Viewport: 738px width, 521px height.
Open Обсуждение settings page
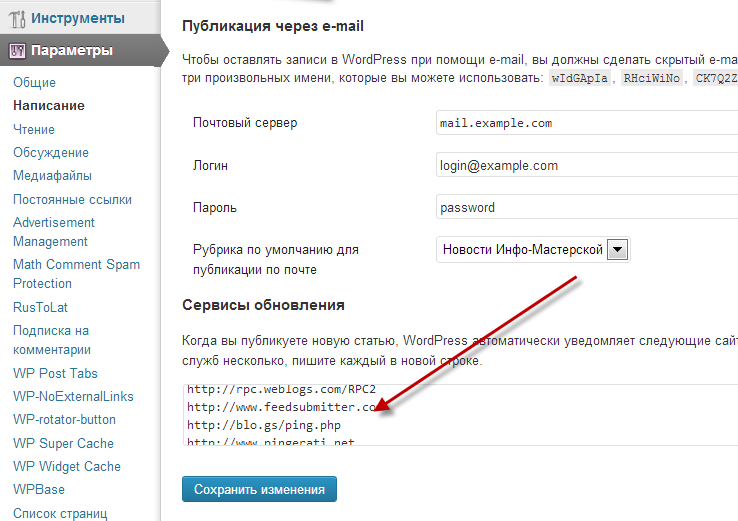tap(51, 152)
